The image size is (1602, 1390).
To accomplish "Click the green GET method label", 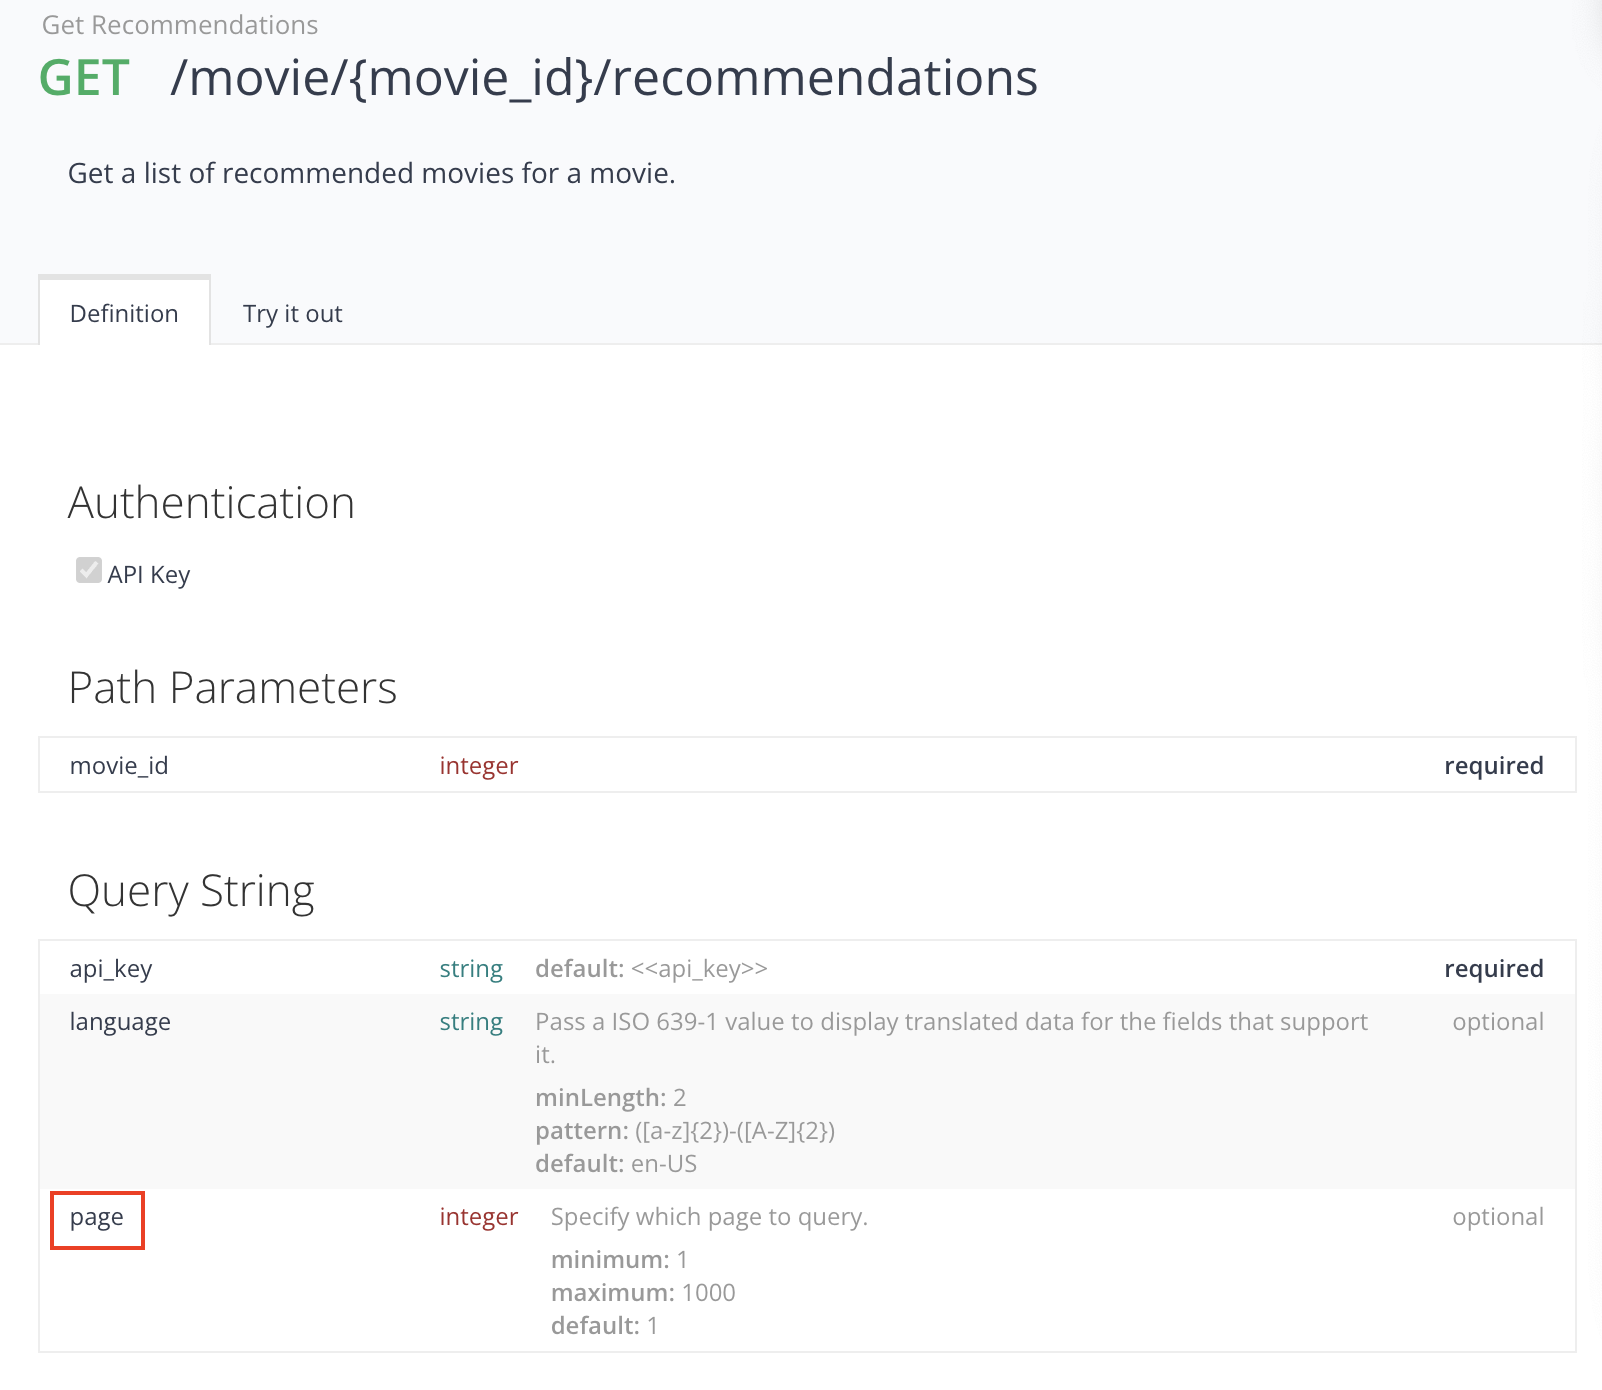I will click(x=84, y=78).
